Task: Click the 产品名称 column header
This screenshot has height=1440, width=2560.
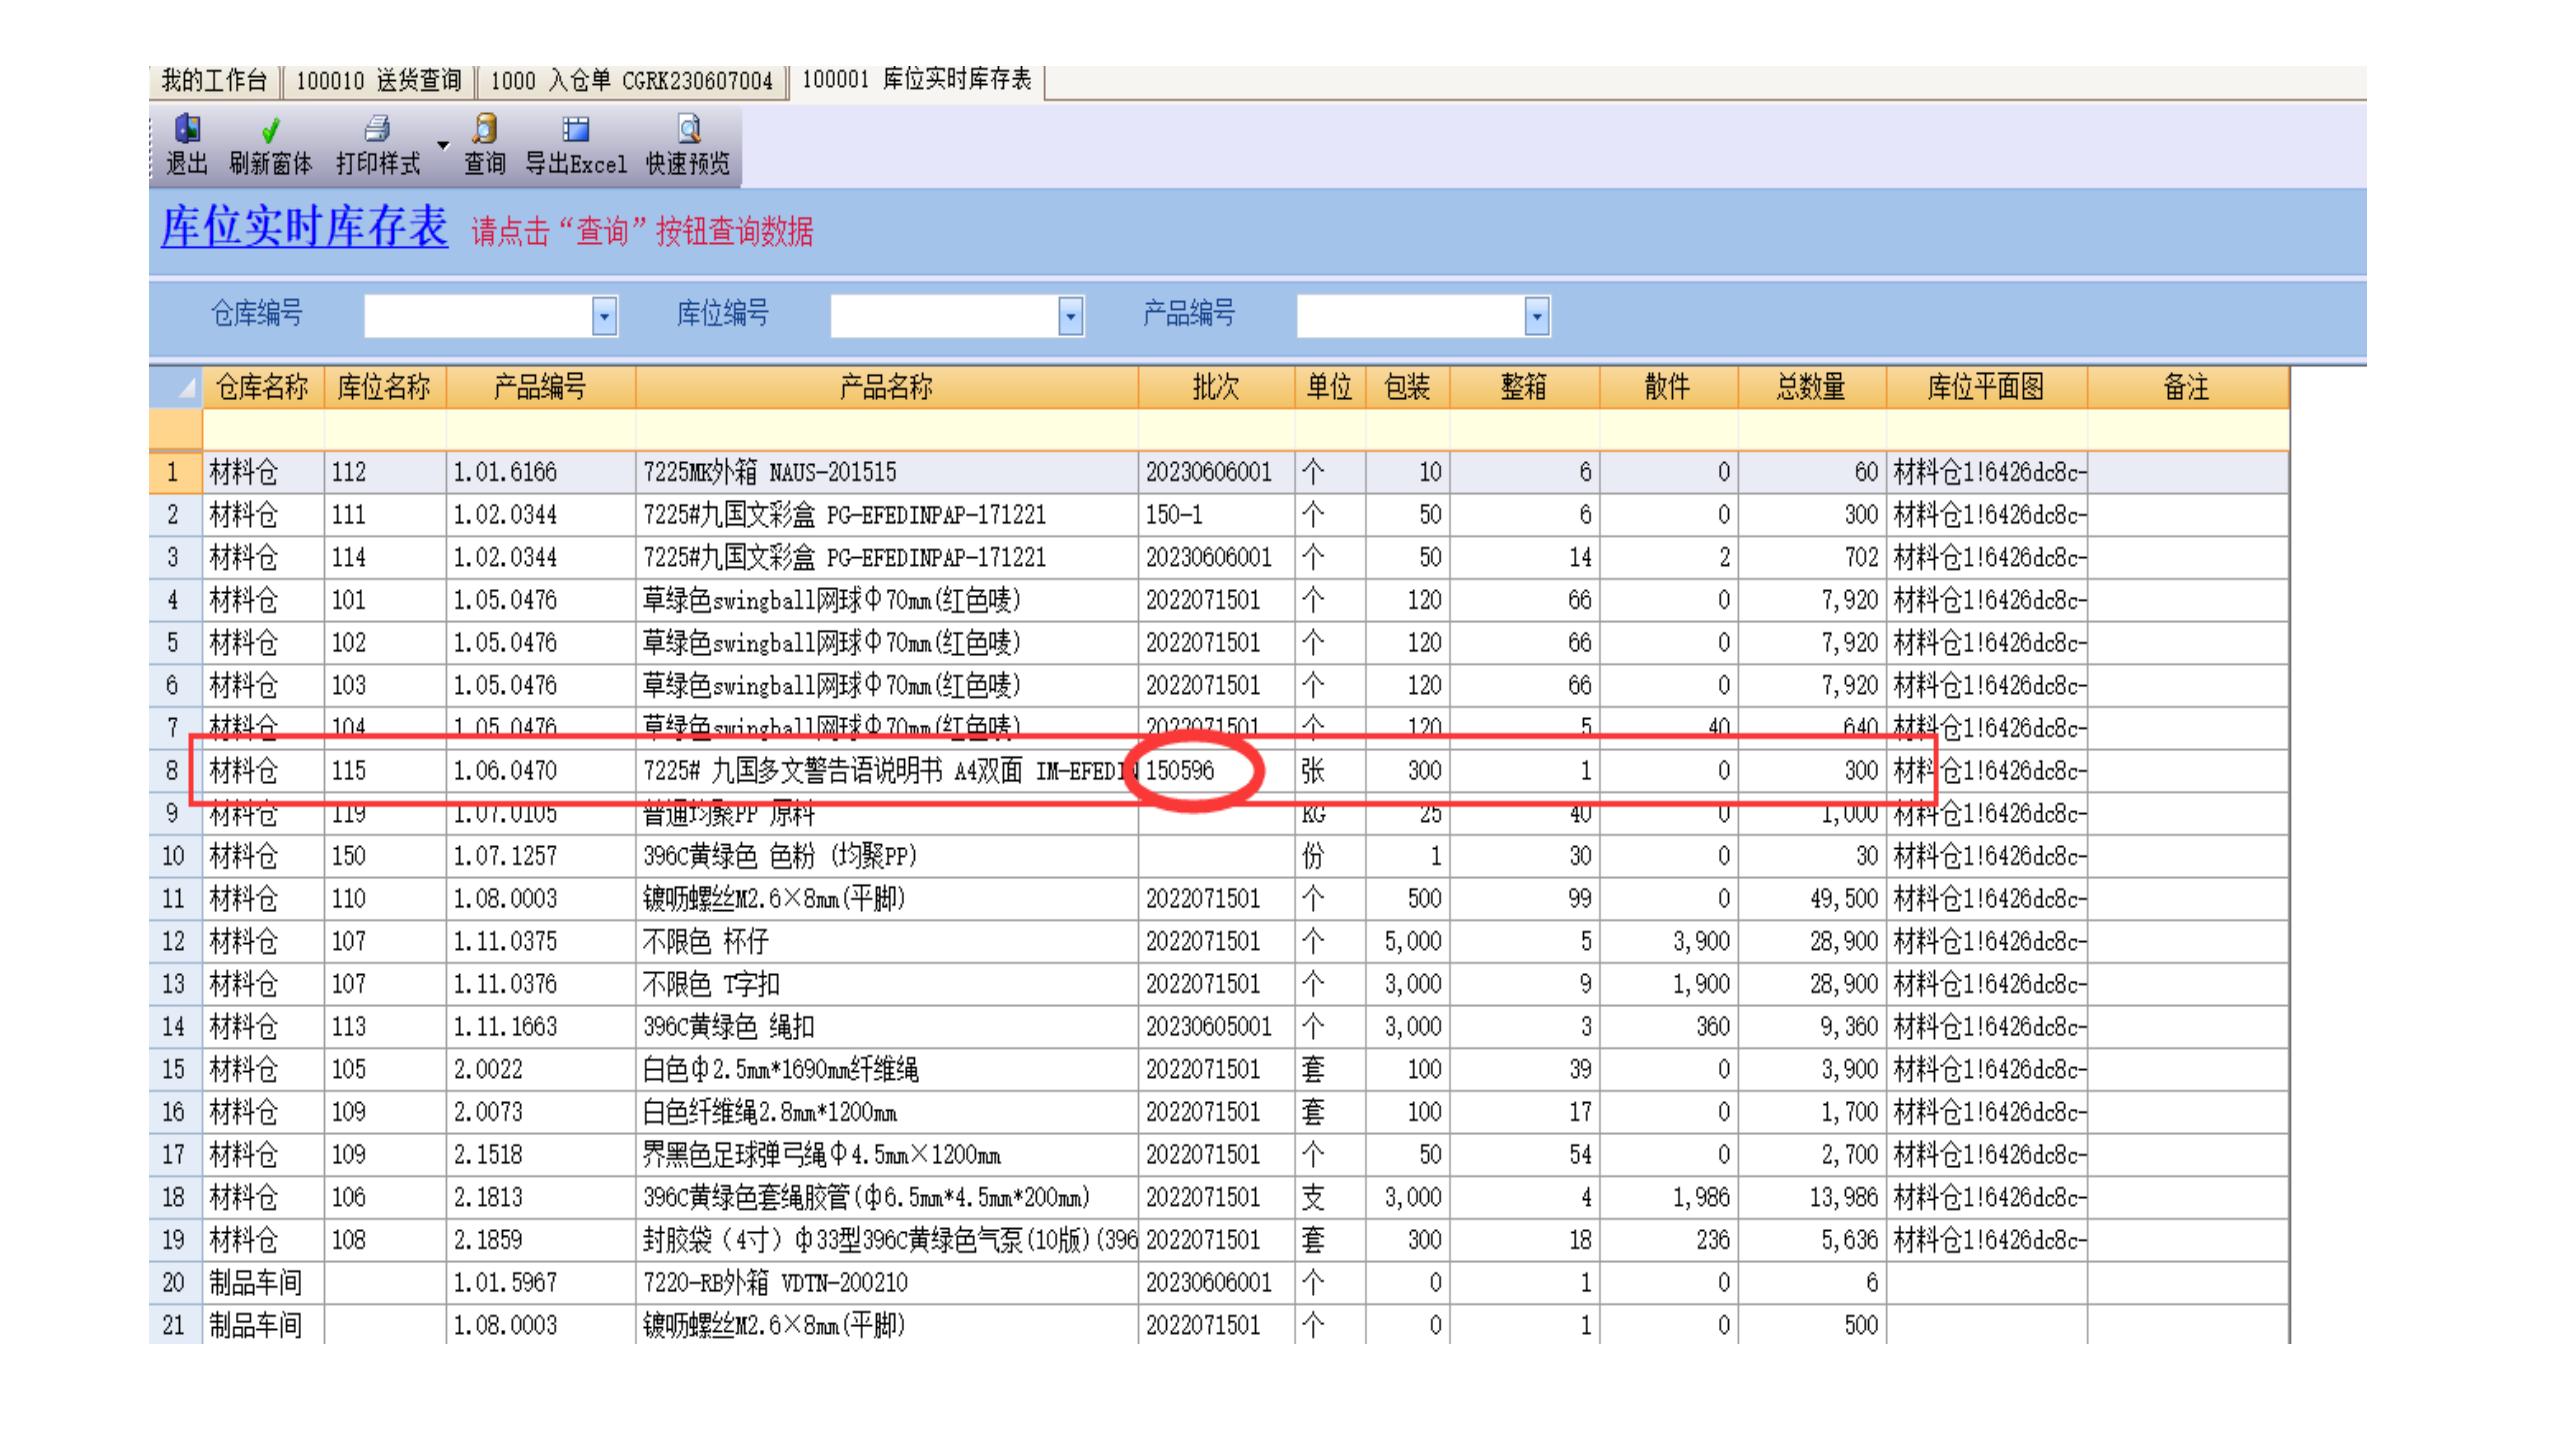Action: (886, 387)
